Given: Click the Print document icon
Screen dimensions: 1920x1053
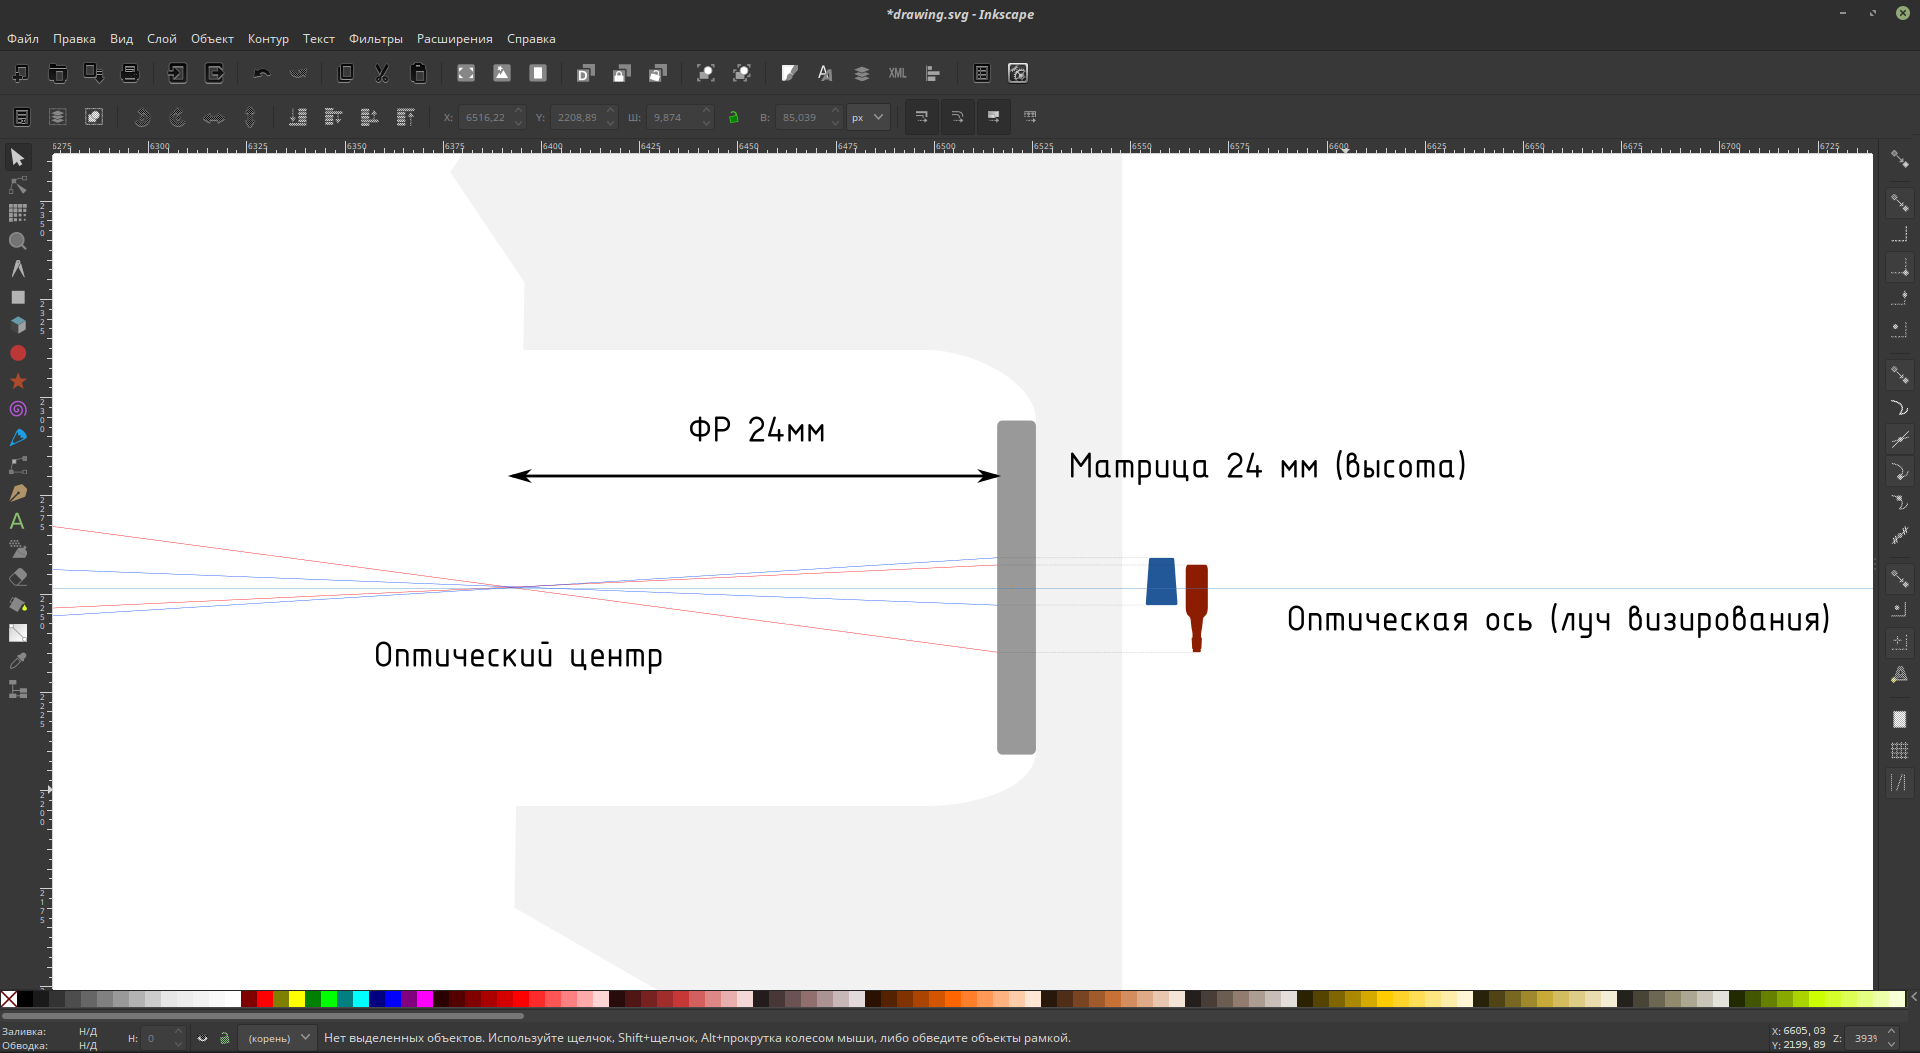Looking at the screenshot, I should [x=129, y=73].
